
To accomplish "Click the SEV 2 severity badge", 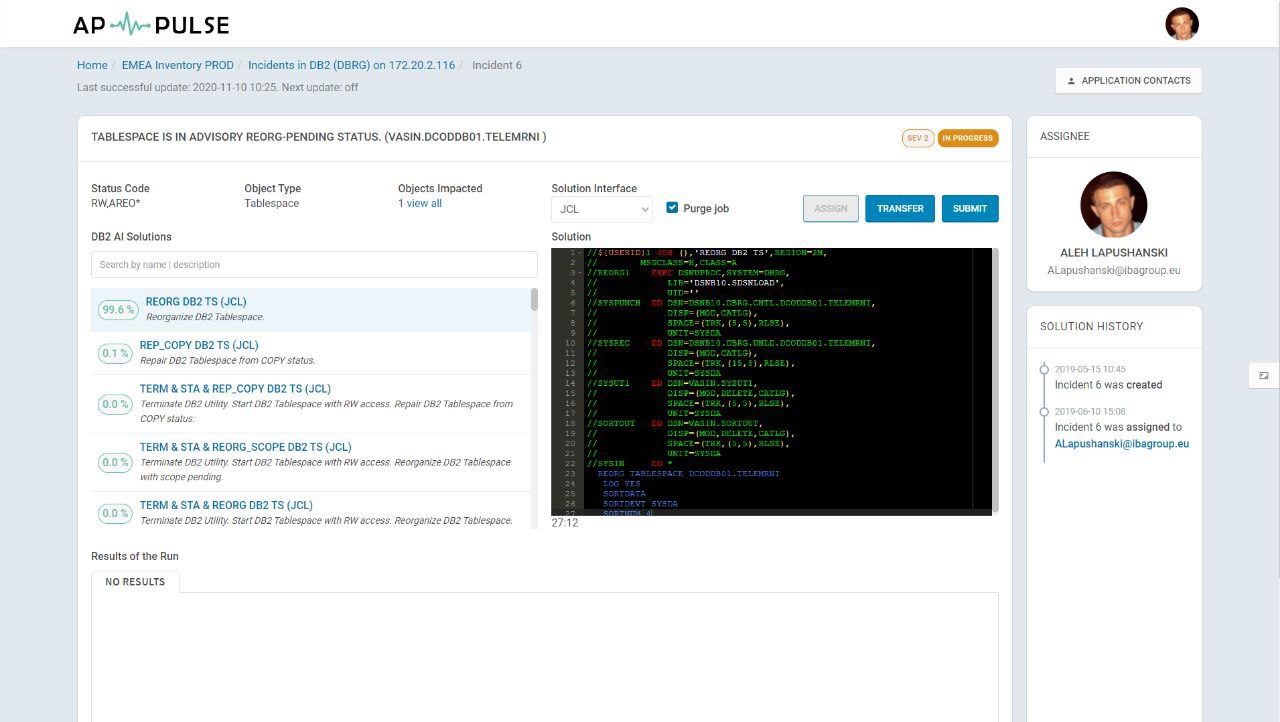I will 918,138.
